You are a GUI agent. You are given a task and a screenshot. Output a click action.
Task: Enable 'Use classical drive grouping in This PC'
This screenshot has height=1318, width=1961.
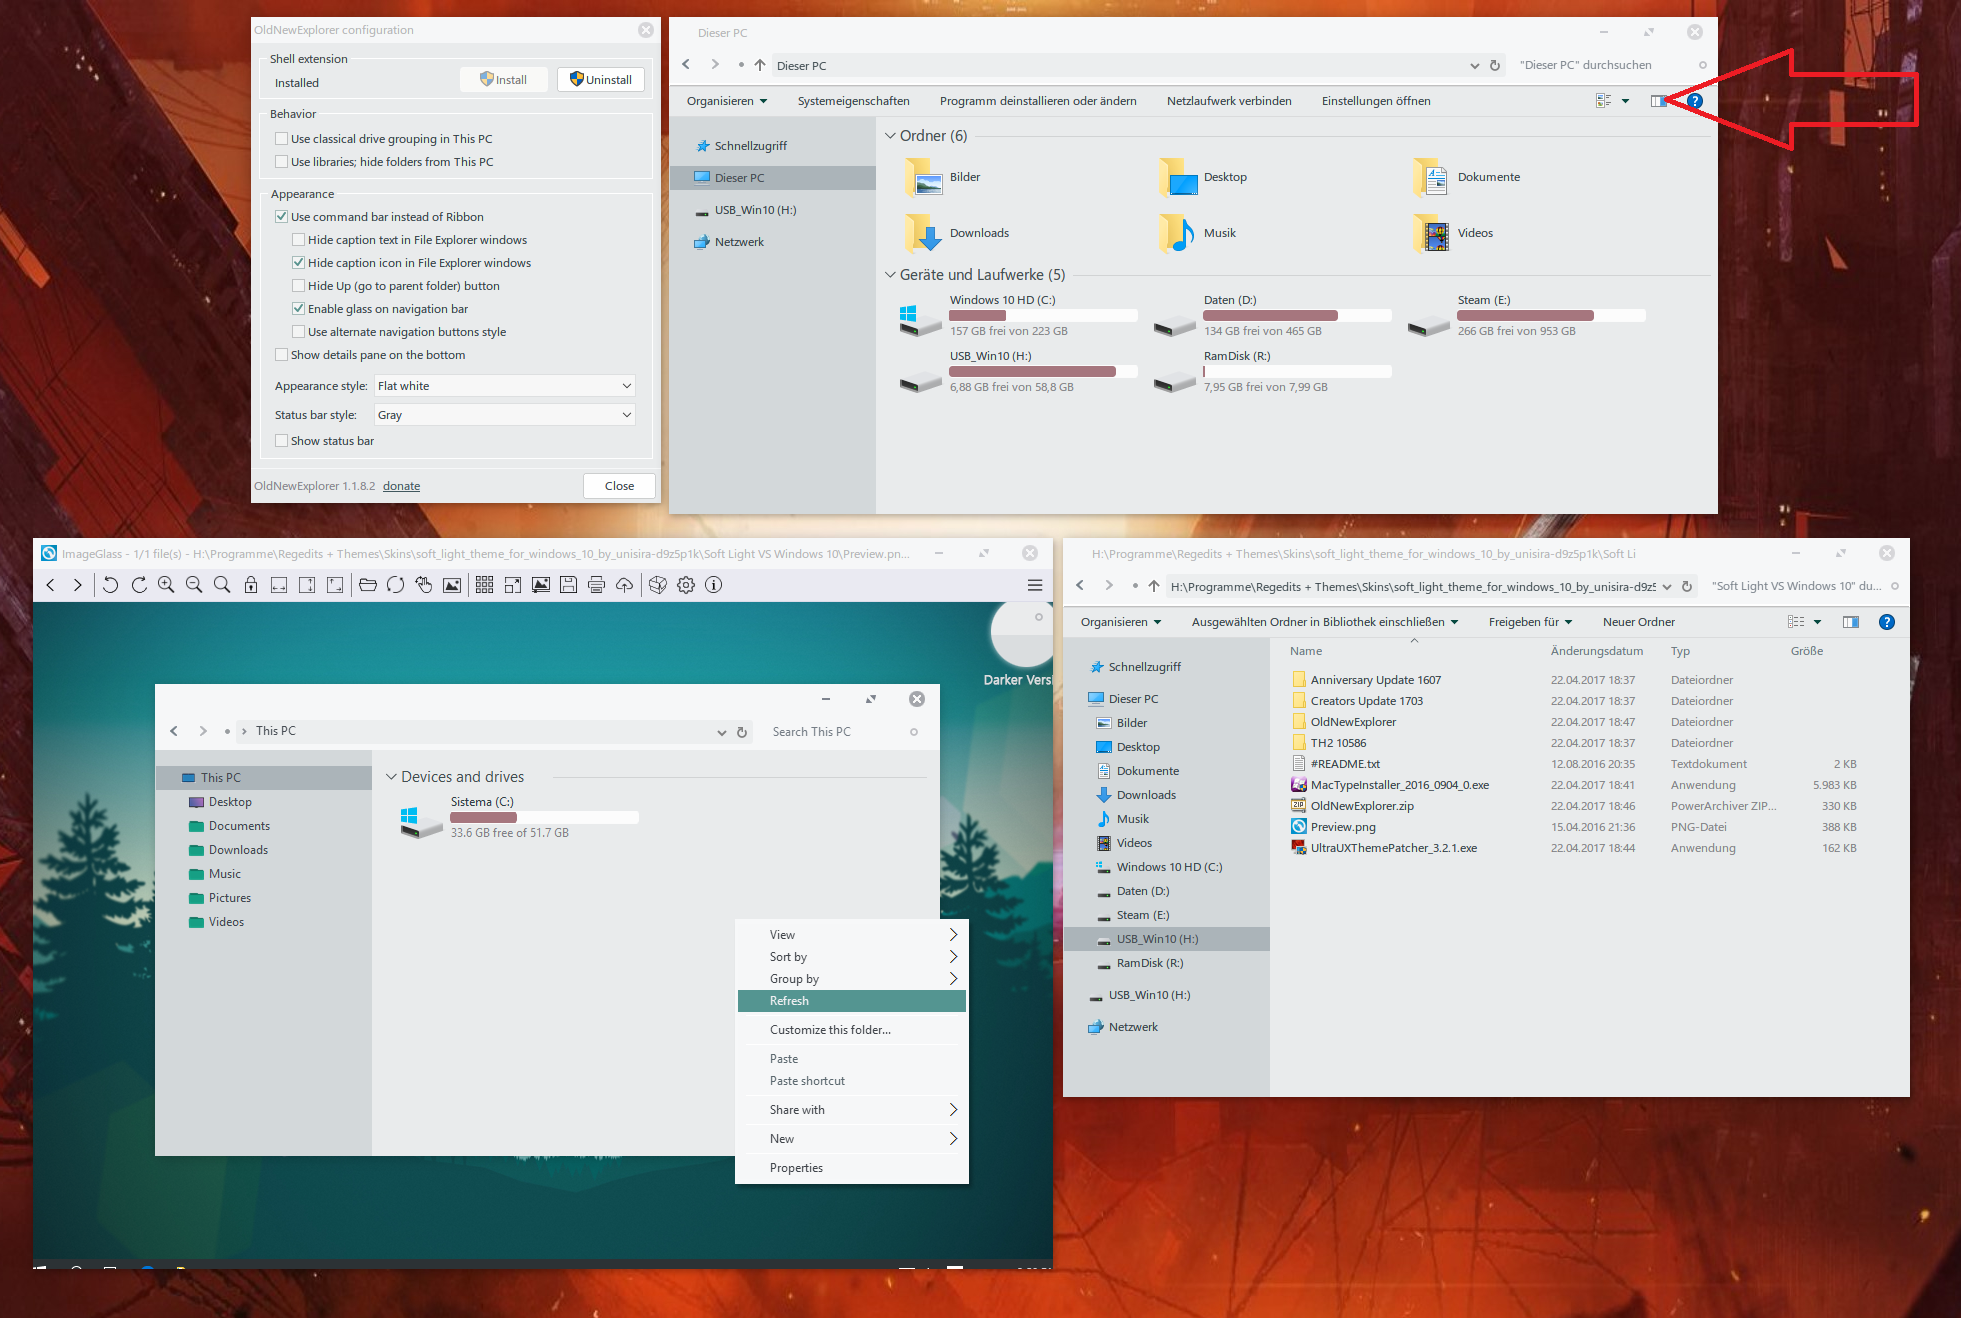[282, 139]
